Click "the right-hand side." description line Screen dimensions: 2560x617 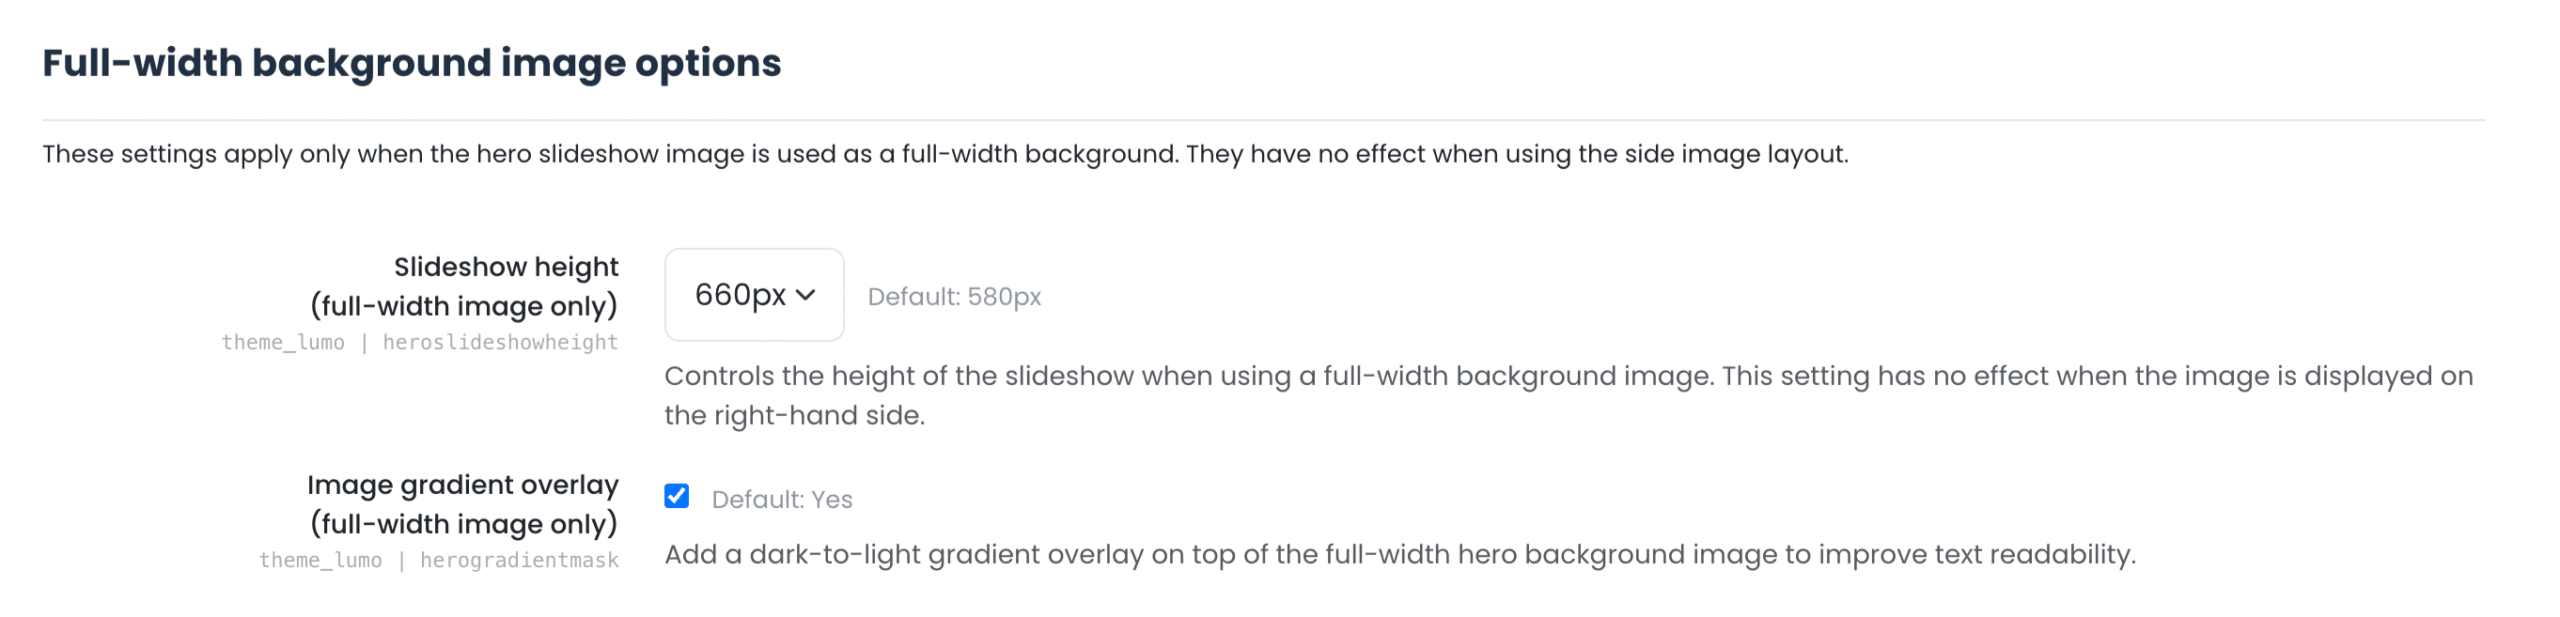pos(794,416)
